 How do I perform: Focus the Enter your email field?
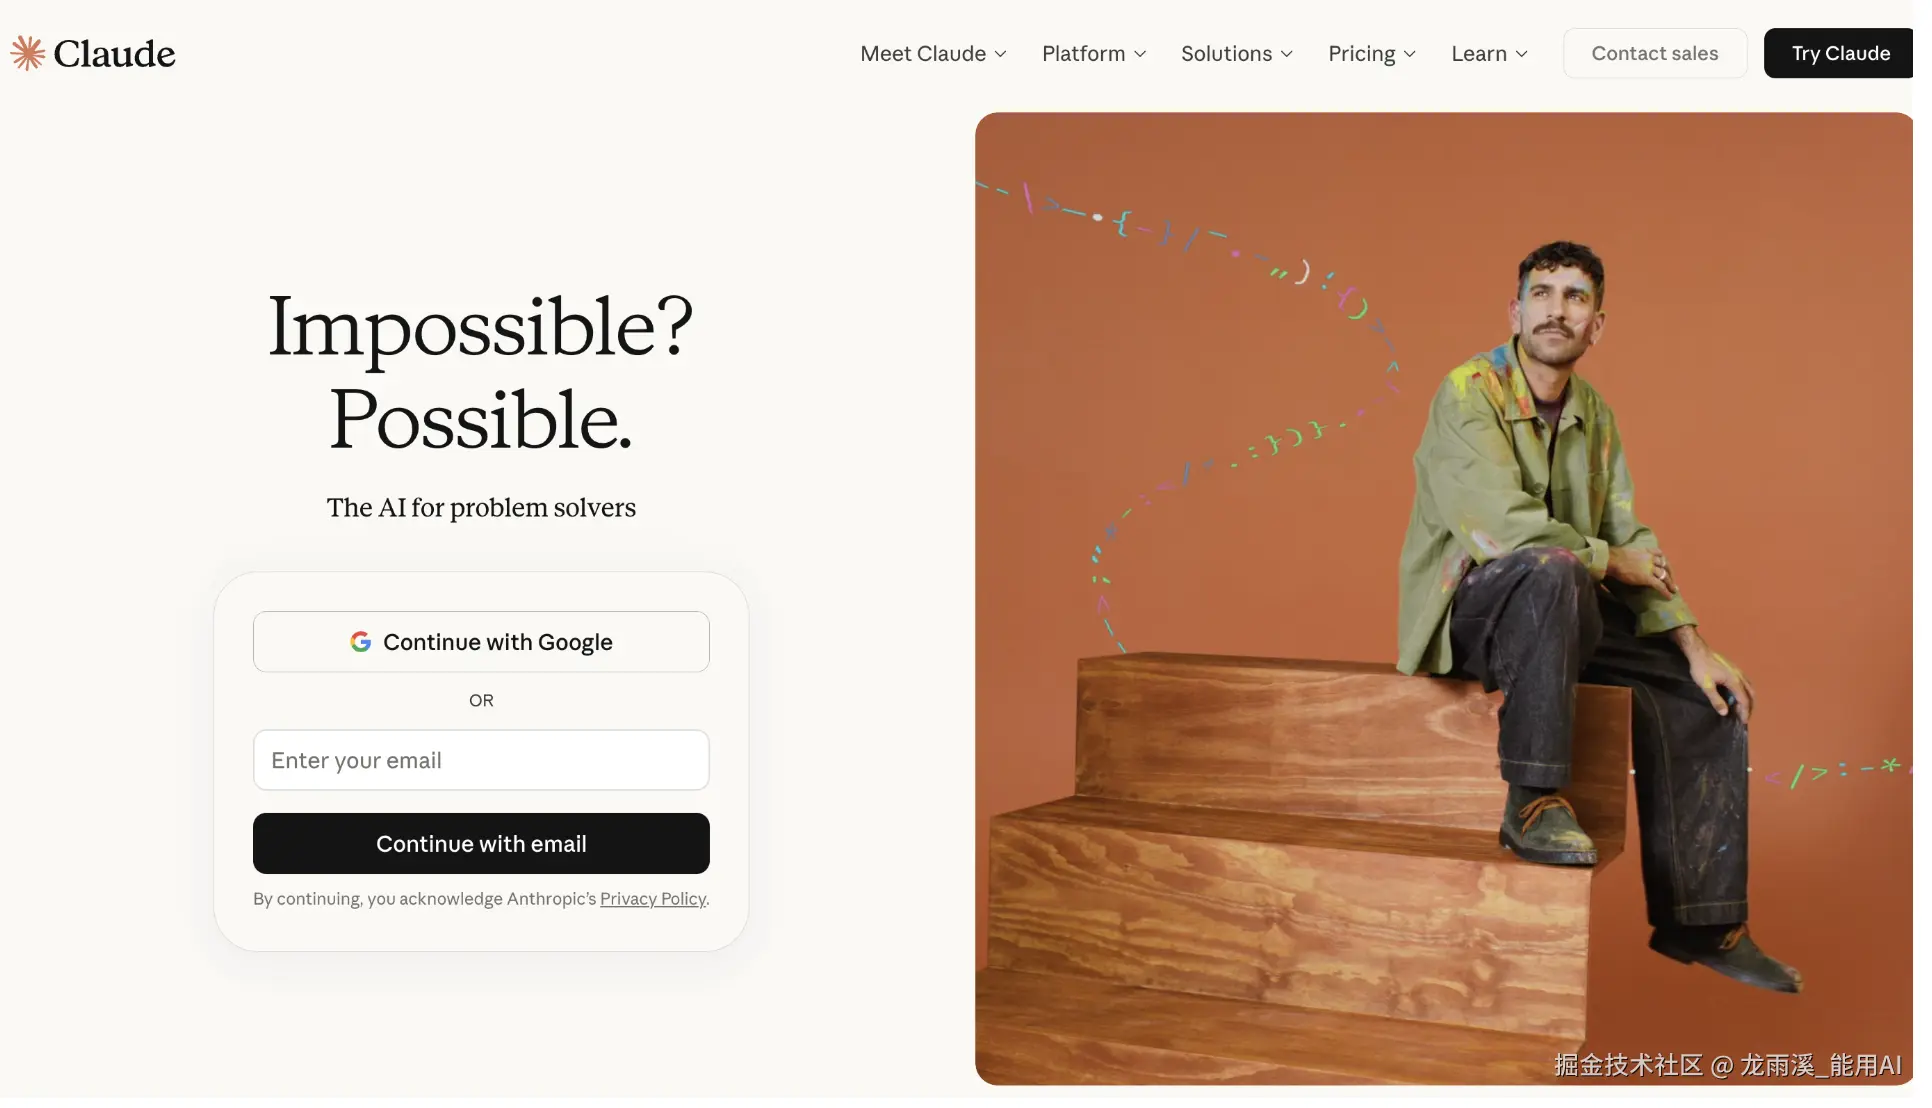[481, 760]
